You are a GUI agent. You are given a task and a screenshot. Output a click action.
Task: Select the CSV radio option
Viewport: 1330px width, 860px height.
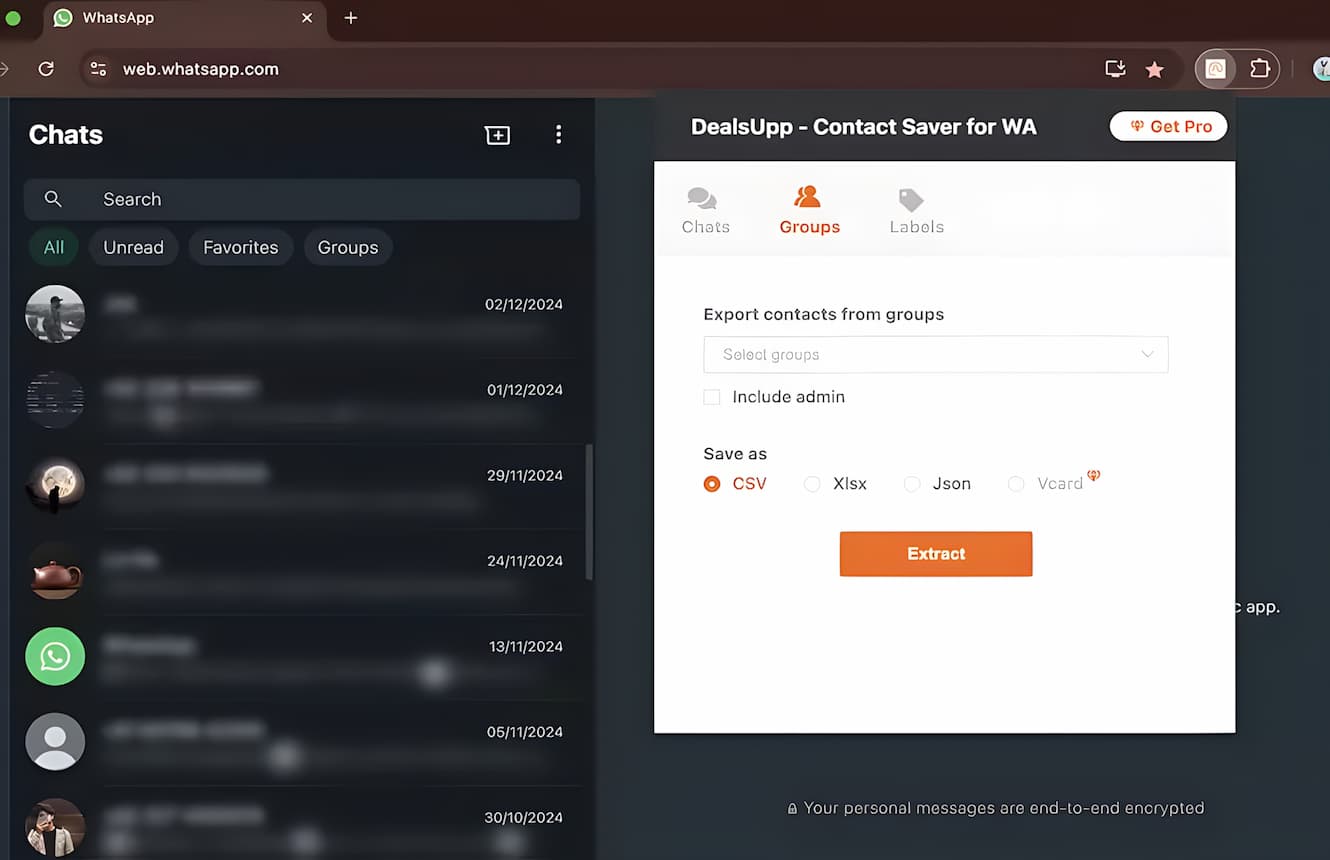(712, 484)
